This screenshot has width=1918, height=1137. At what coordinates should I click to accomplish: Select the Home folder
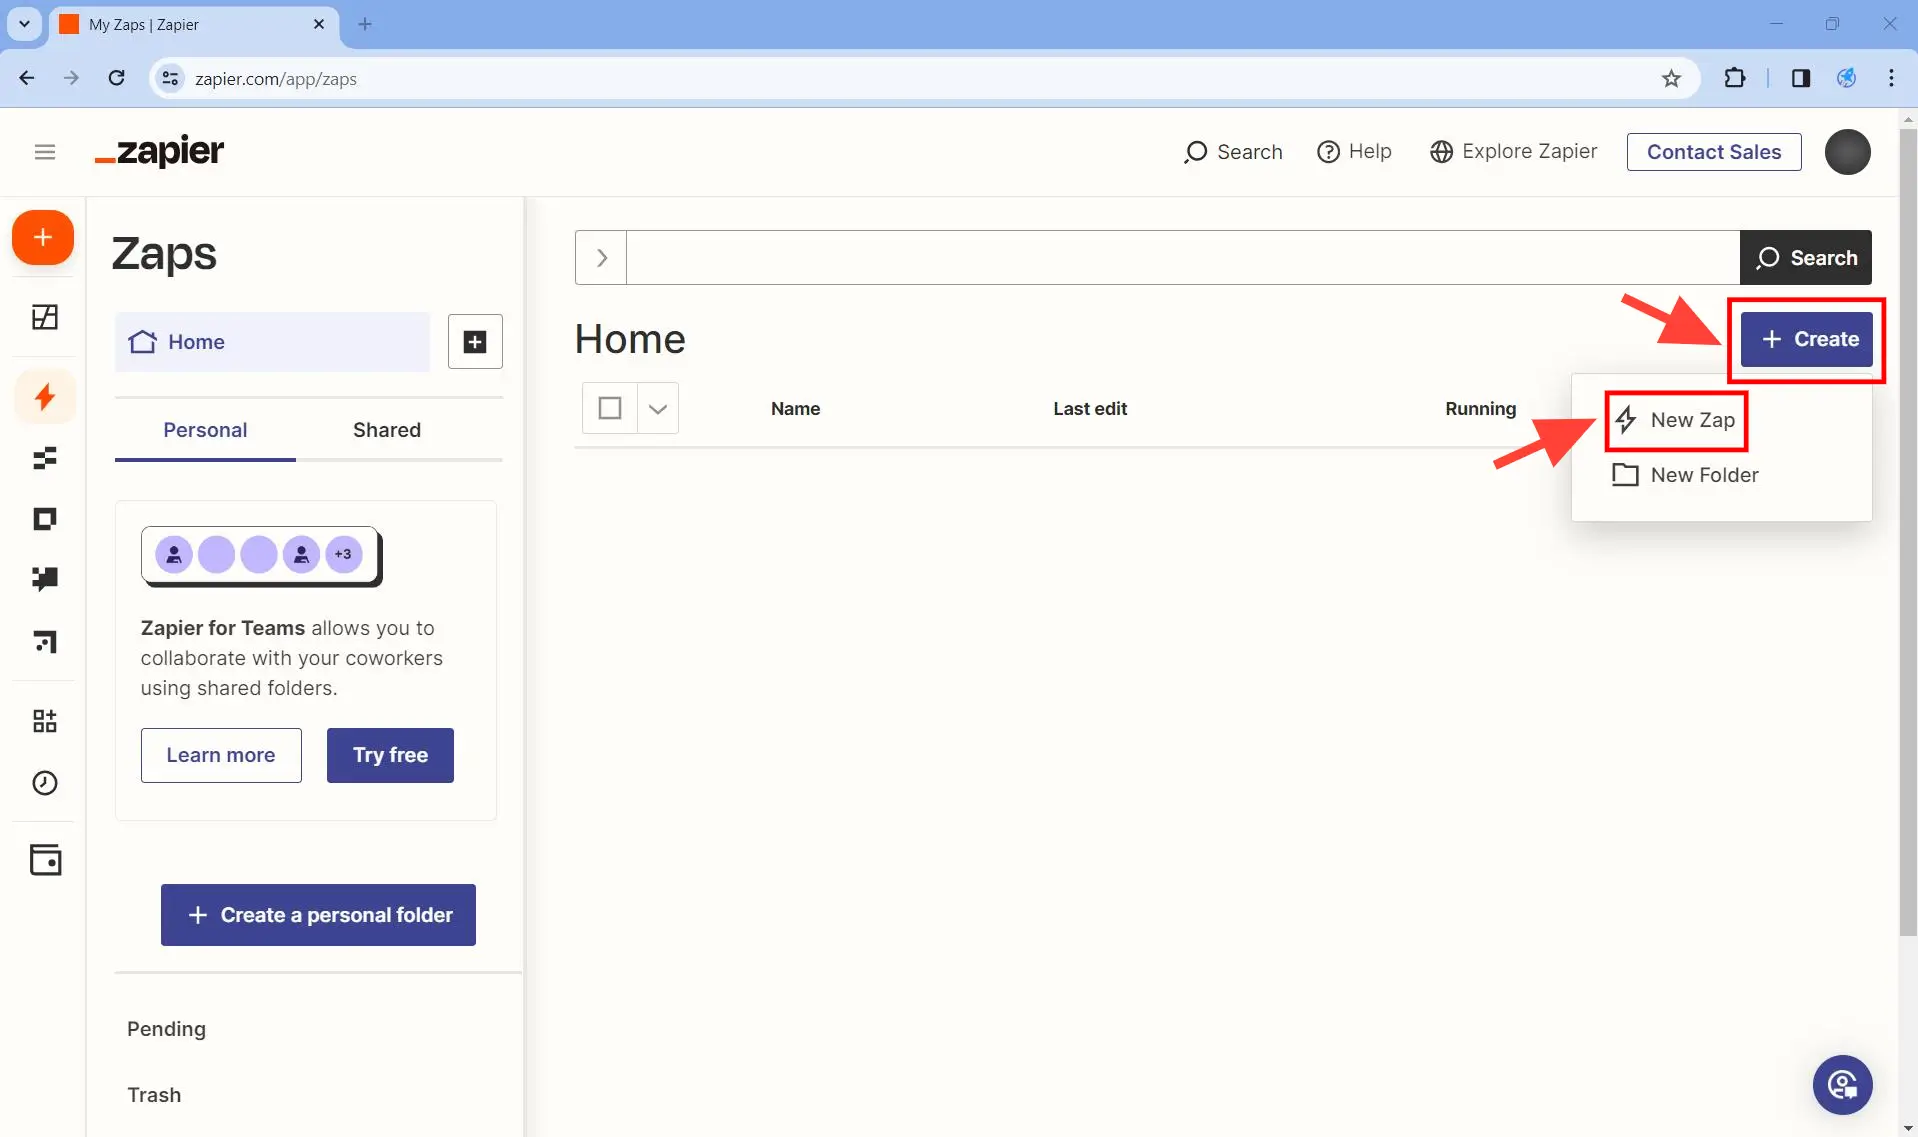coord(272,342)
